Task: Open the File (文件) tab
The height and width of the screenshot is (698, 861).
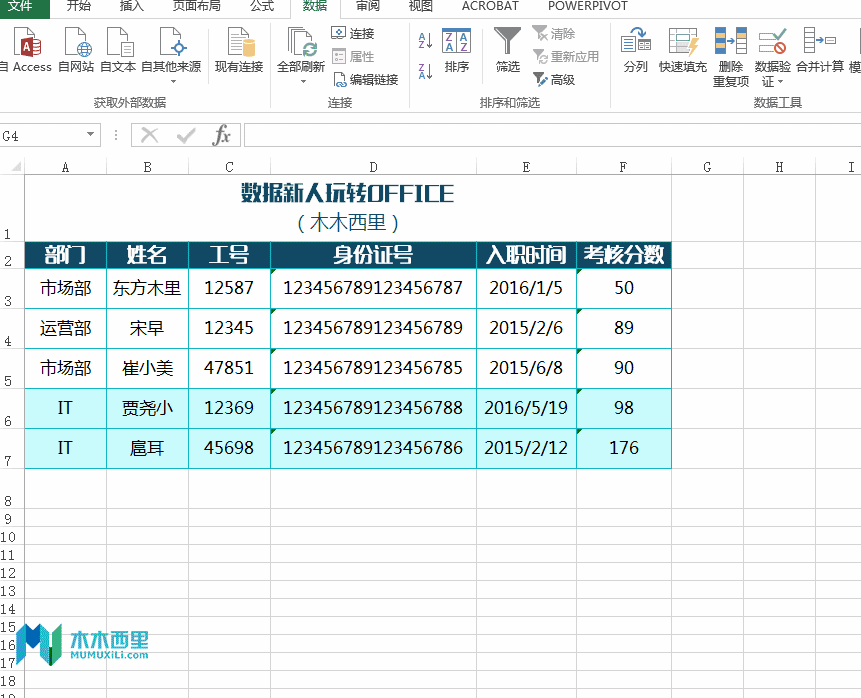Action: (21, 7)
